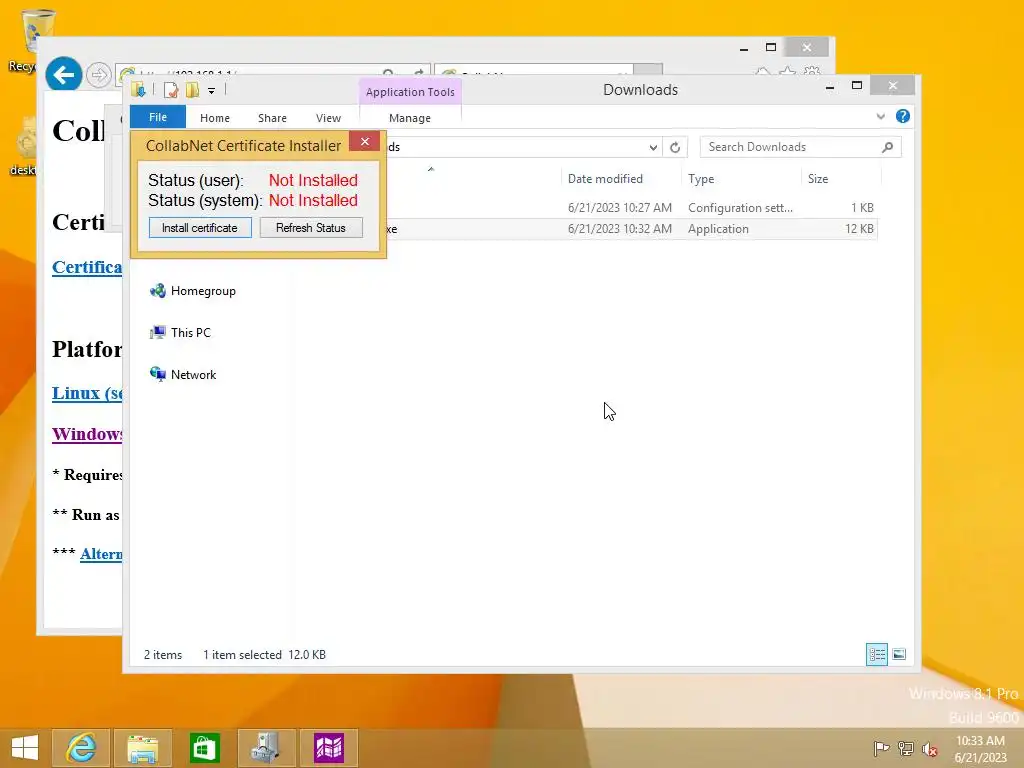Sort by Date modified column
The image size is (1024, 768).
[605, 179]
